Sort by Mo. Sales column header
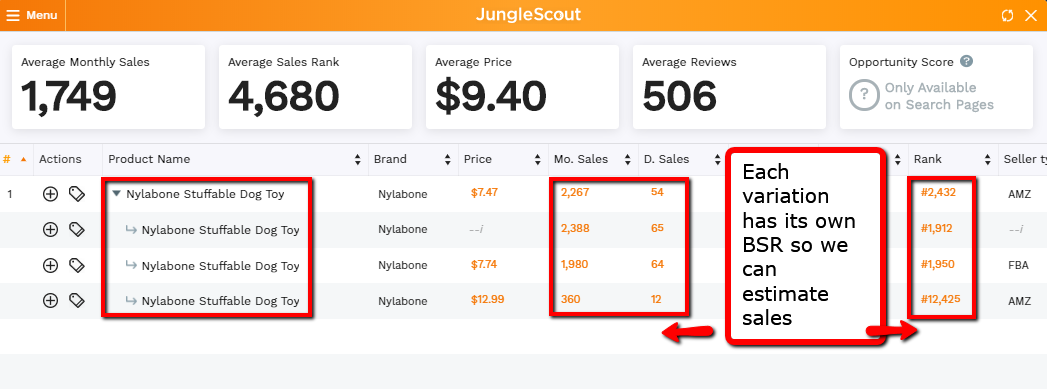 [581, 159]
